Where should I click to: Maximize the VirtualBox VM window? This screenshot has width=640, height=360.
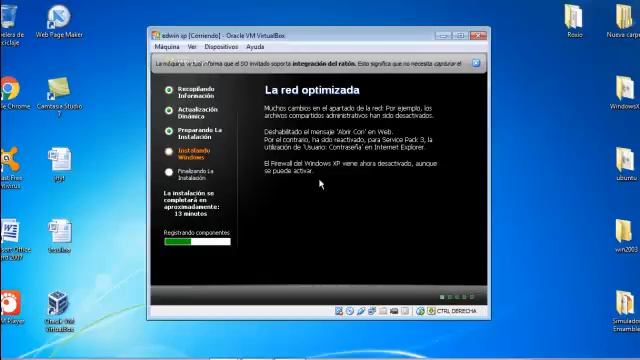point(460,36)
